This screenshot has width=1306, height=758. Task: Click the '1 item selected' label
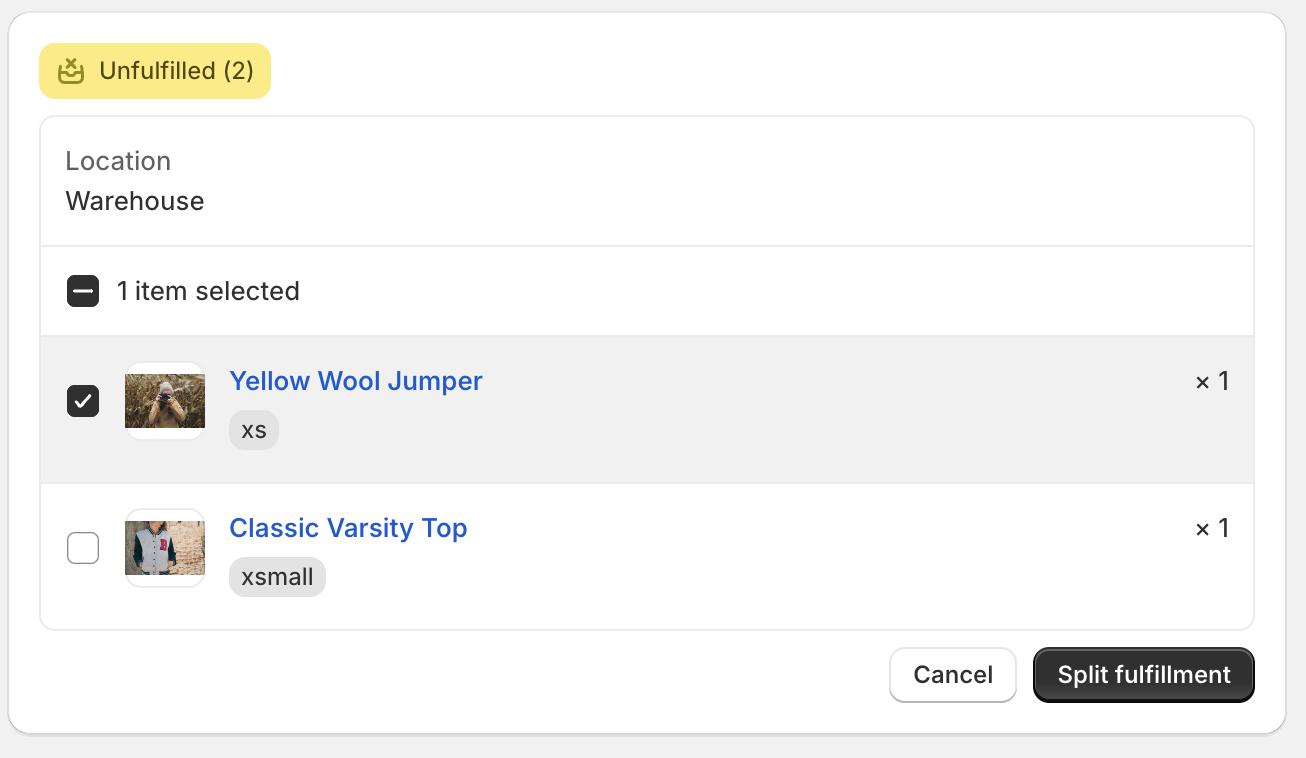[x=208, y=291]
